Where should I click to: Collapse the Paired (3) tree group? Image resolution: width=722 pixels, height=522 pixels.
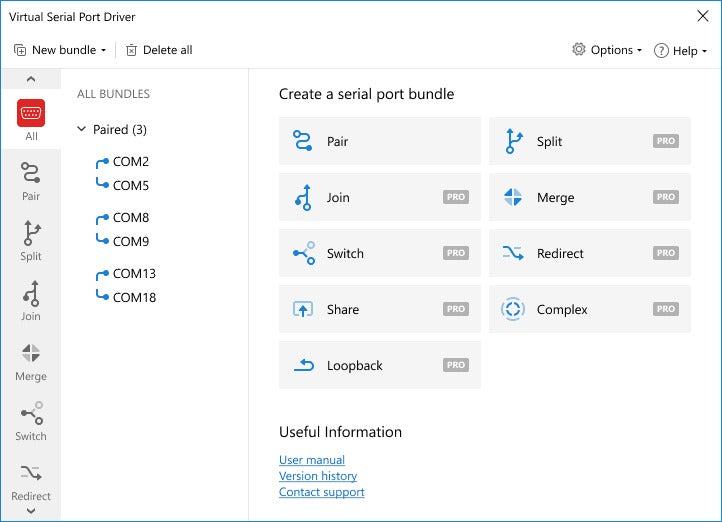(x=82, y=129)
